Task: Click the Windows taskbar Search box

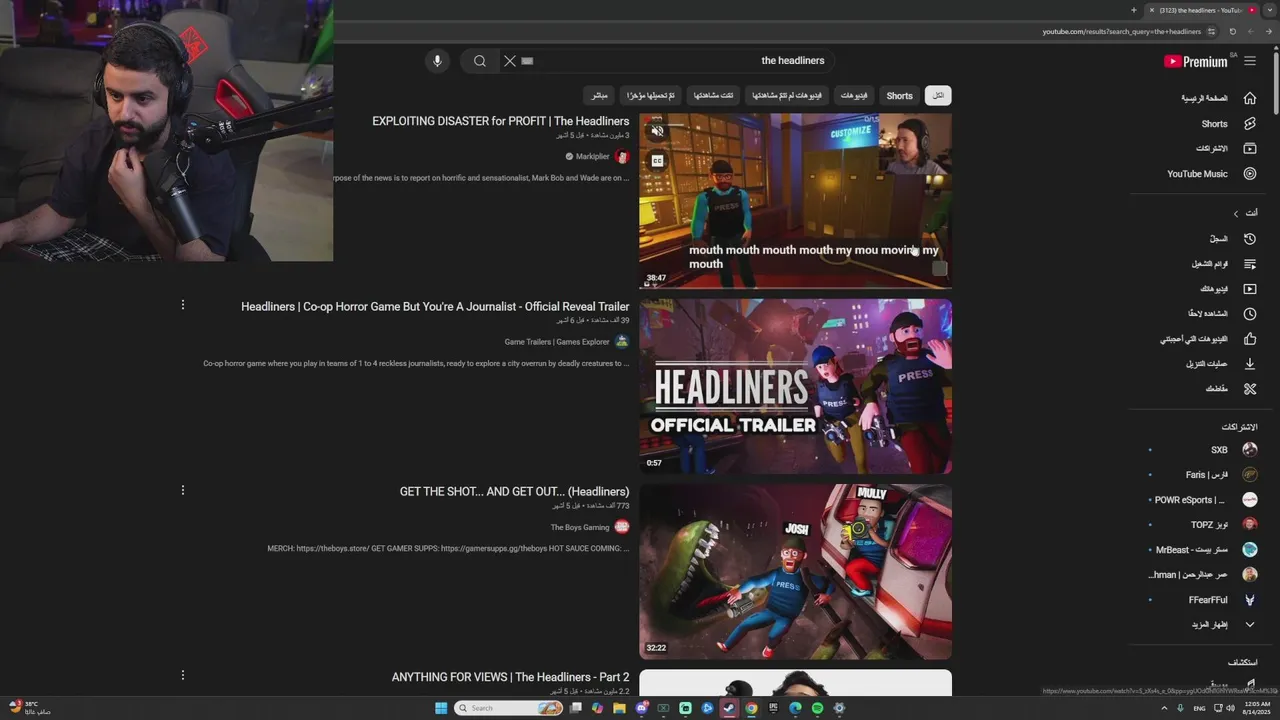Action: [509, 708]
